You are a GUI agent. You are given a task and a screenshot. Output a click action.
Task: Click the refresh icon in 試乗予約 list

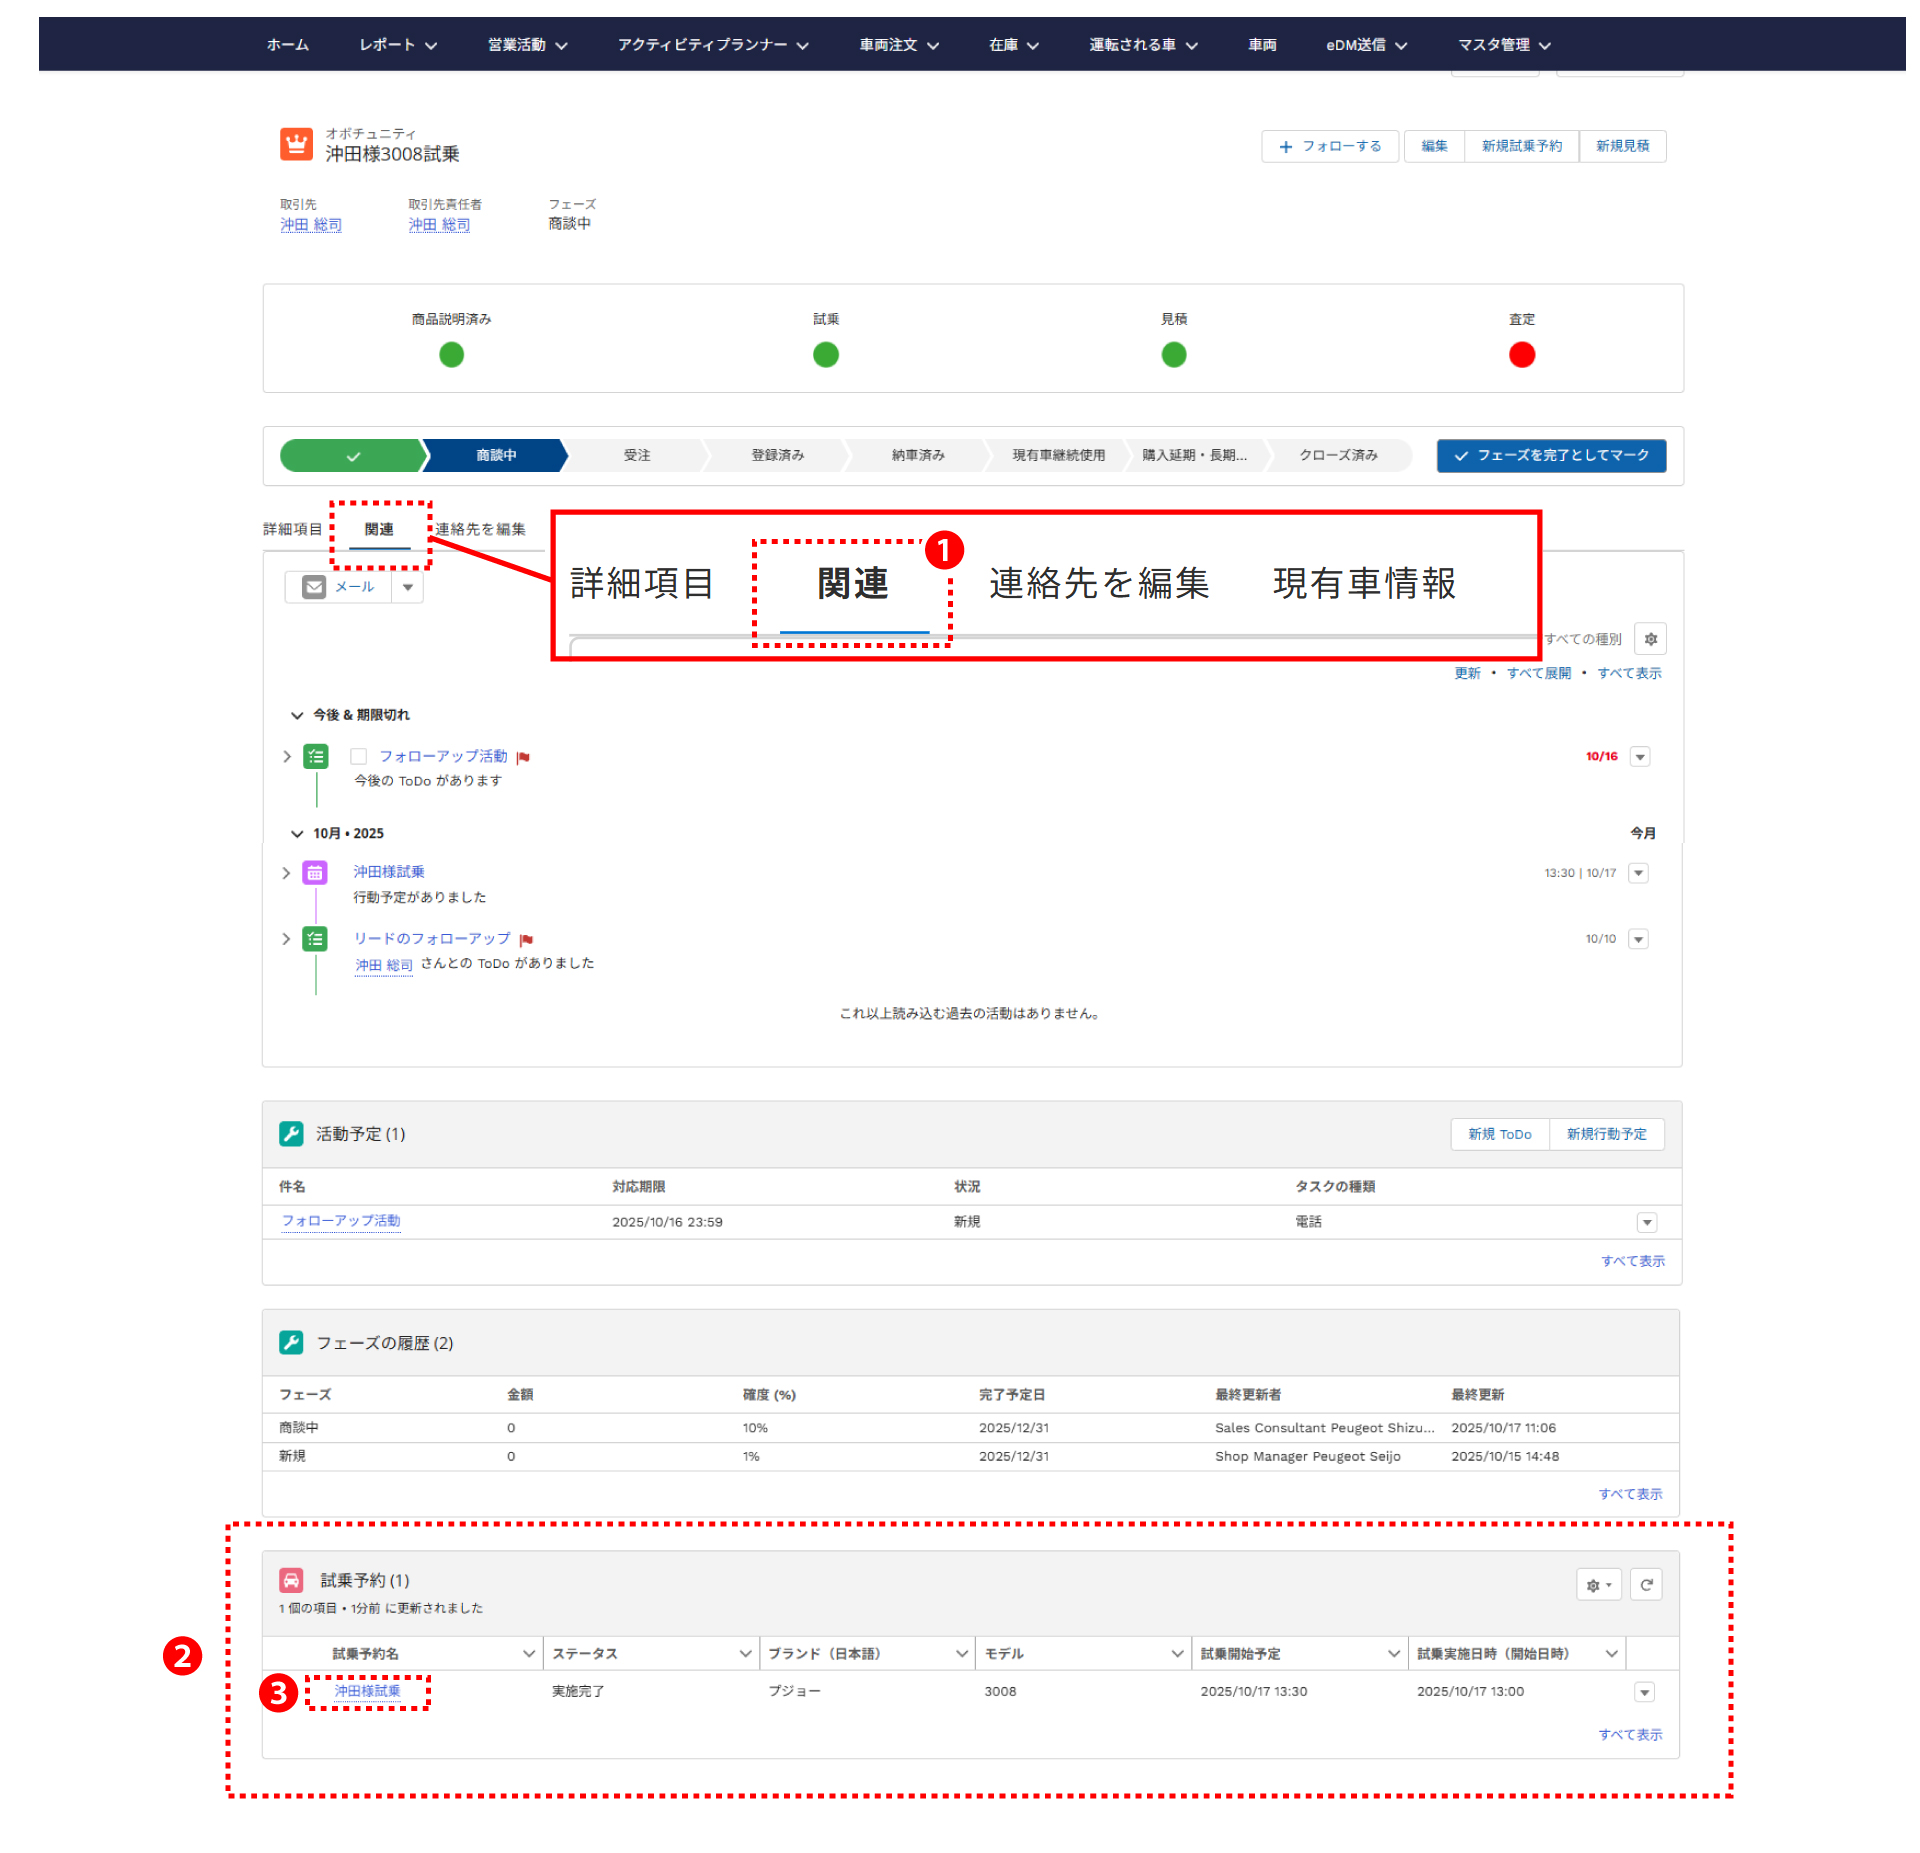click(x=1646, y=1585)
